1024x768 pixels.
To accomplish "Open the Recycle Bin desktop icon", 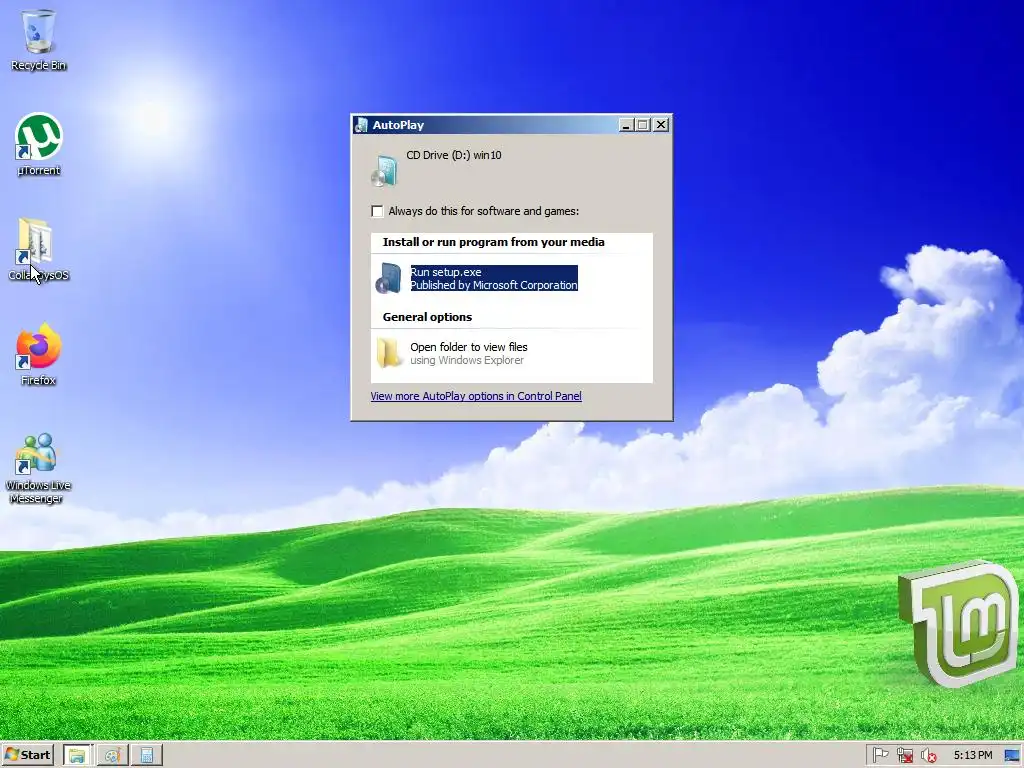I will pos(39,40).
